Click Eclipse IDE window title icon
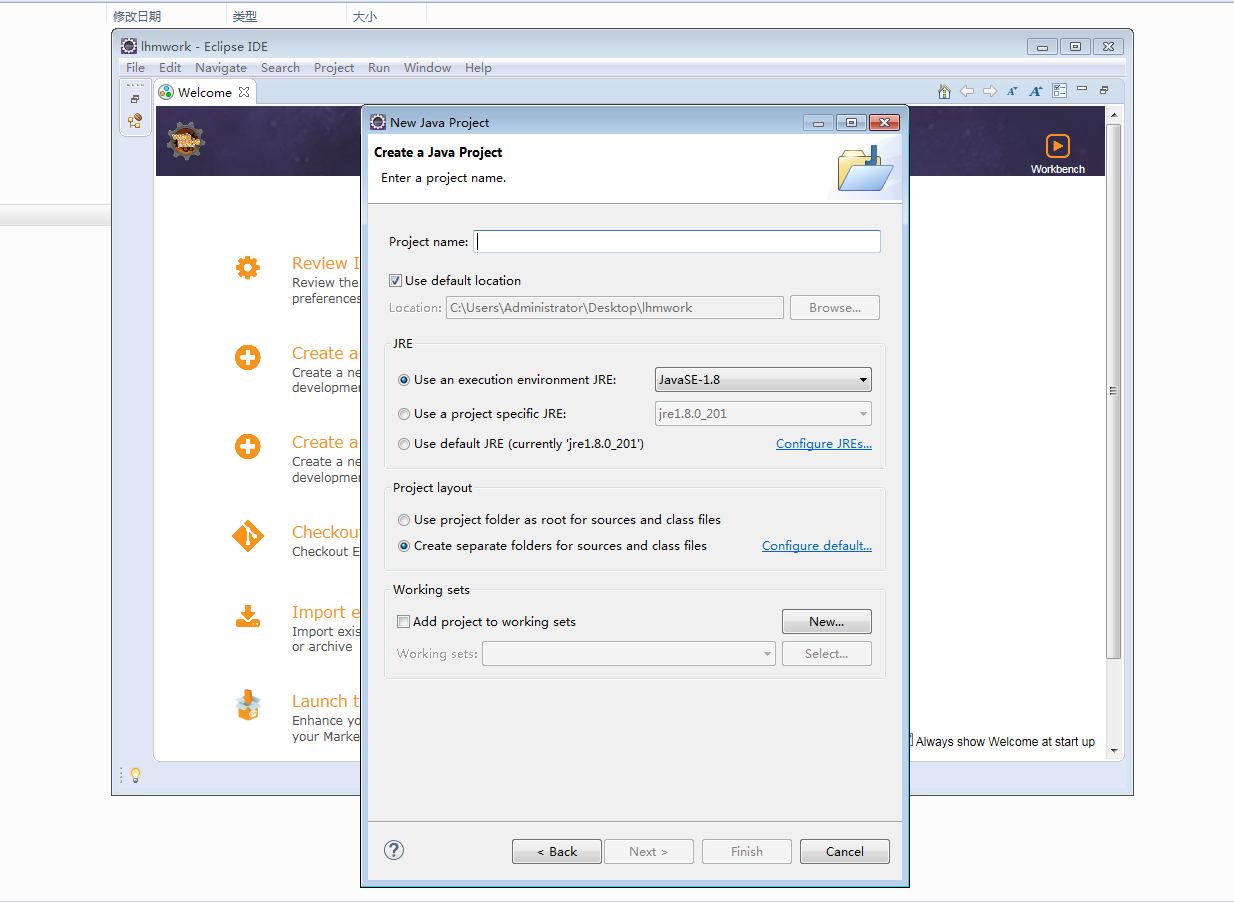Image resolution: width=1234 pixels, height=902 pixels. [x=129, y=46]
